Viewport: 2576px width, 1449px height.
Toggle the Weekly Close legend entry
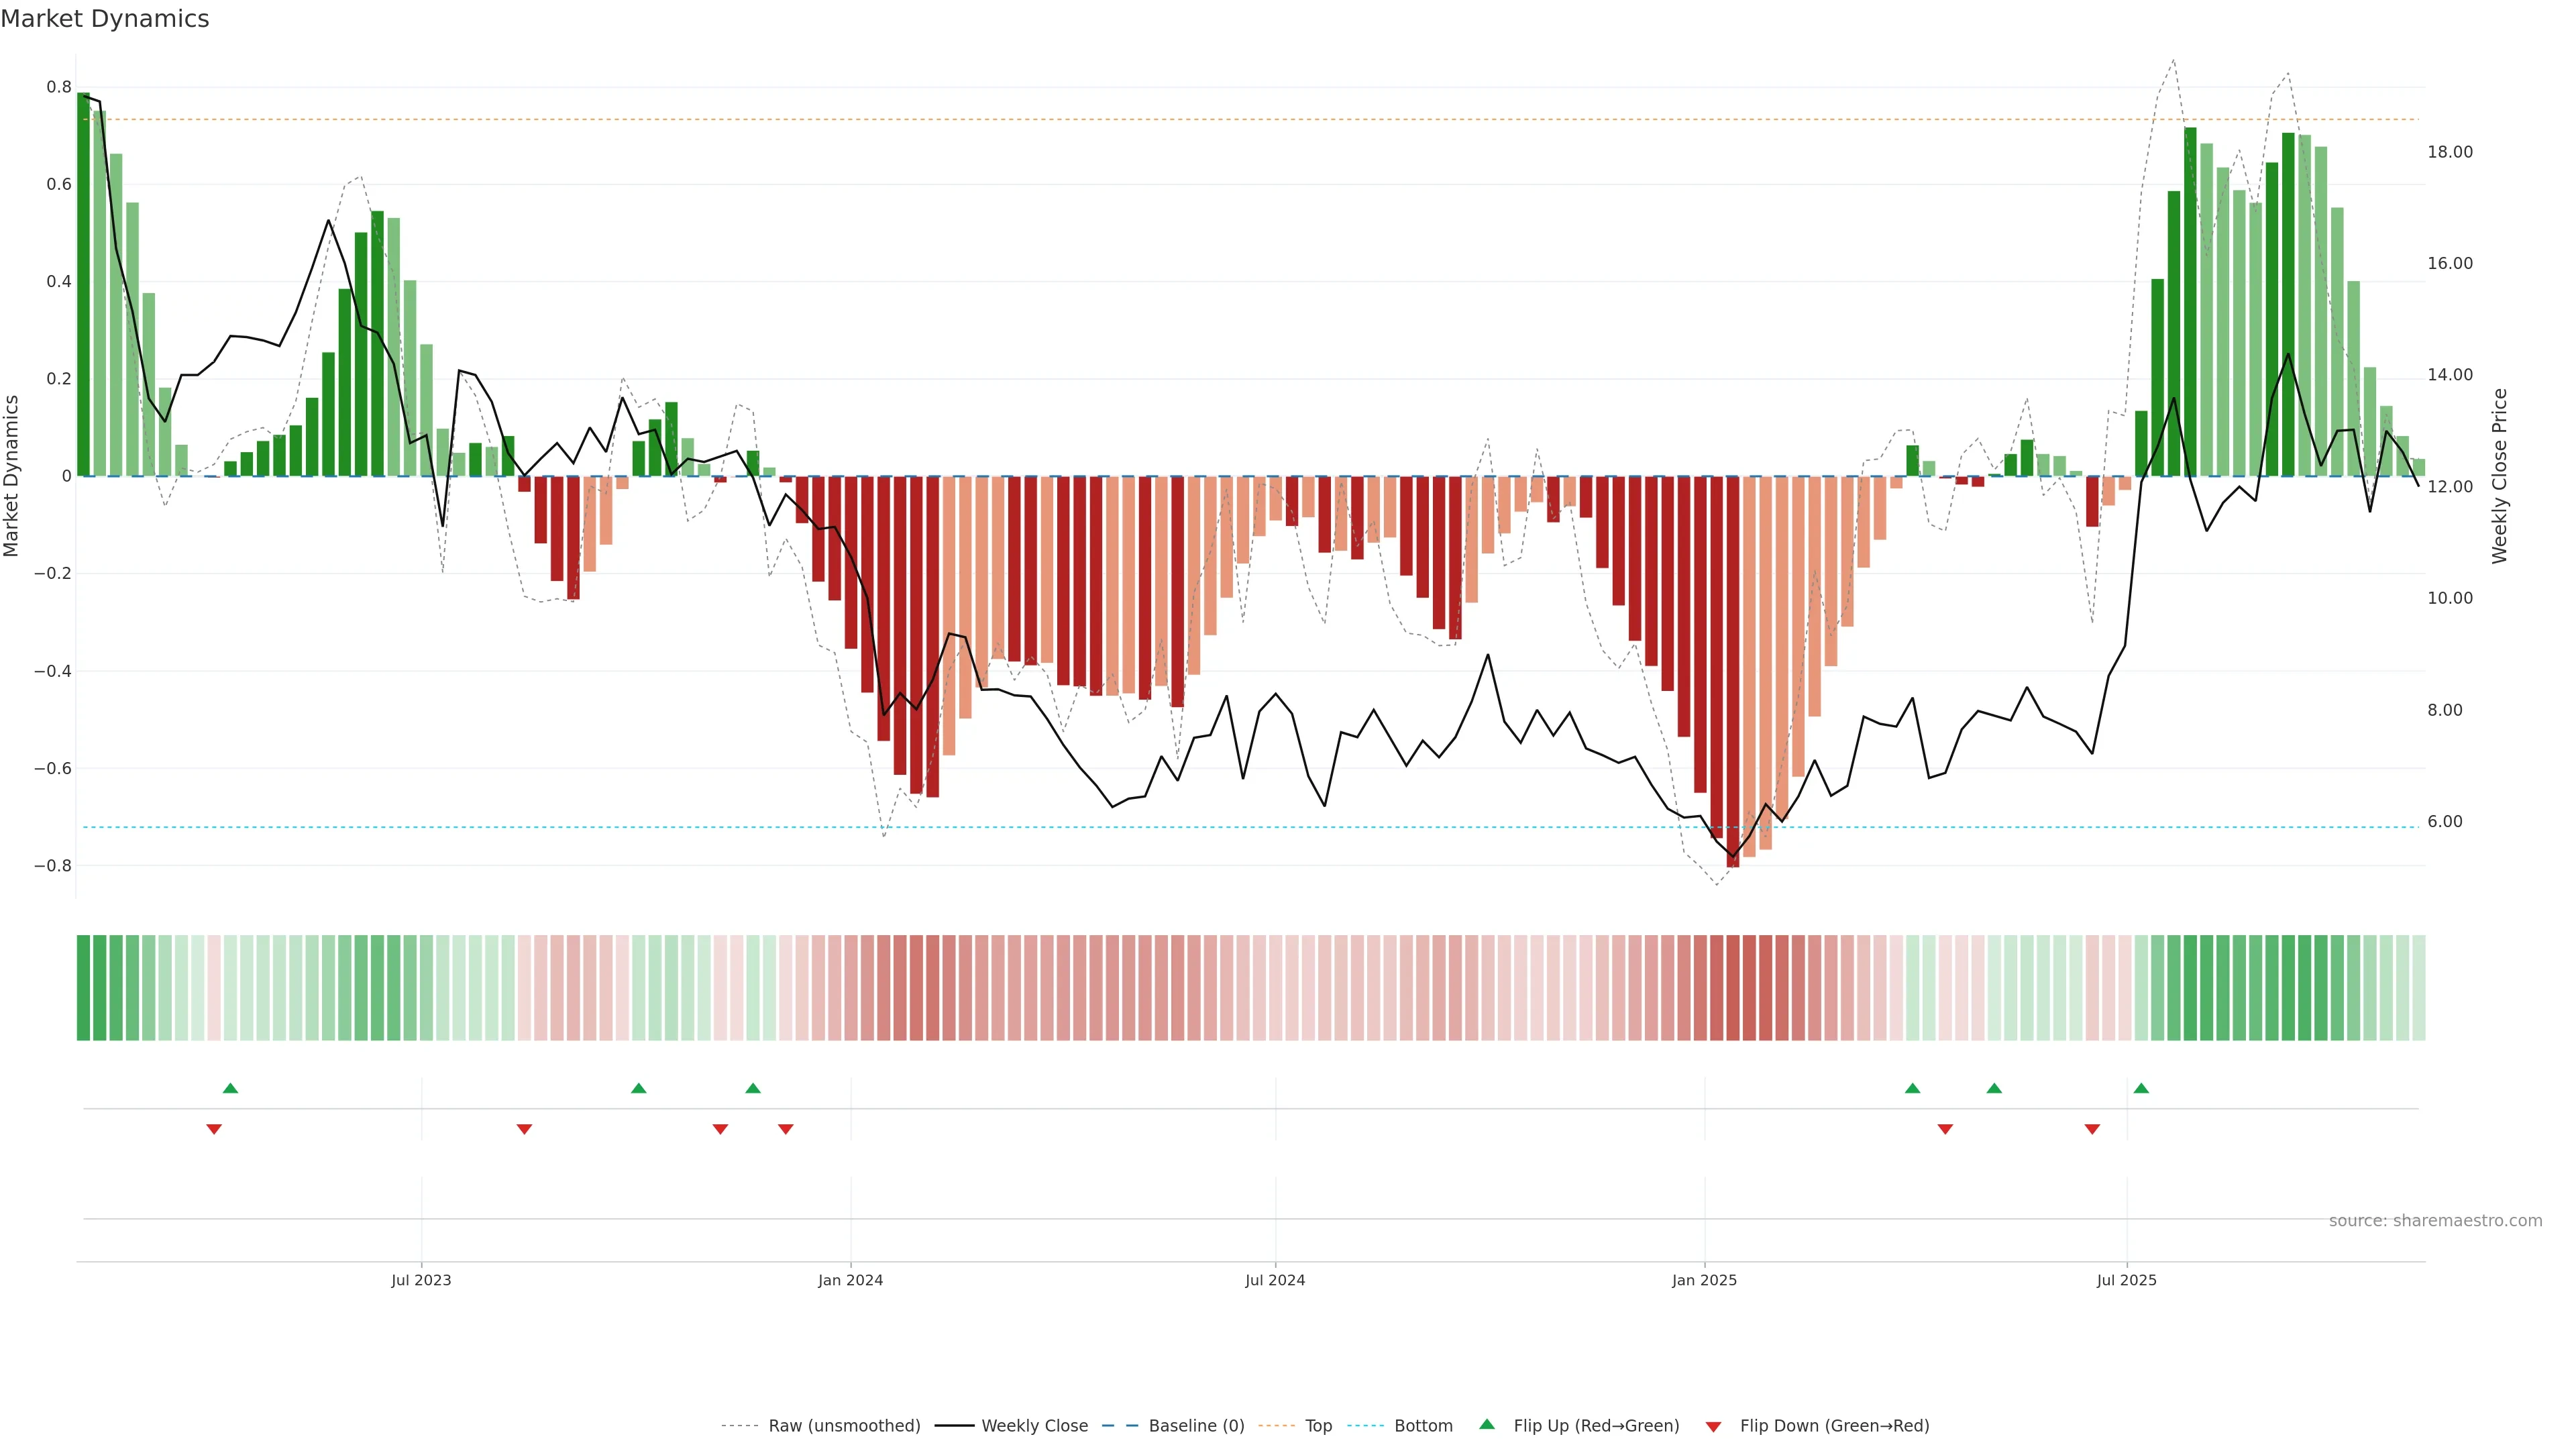1034,1426
